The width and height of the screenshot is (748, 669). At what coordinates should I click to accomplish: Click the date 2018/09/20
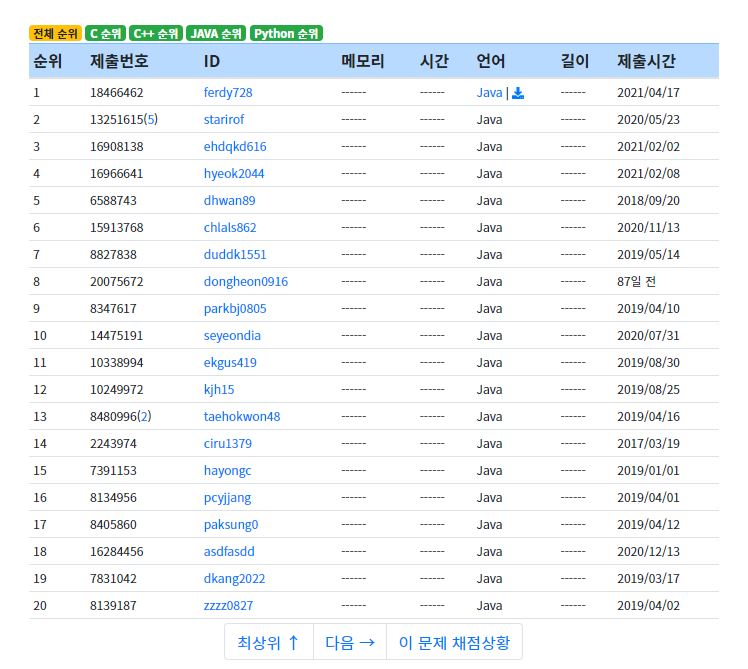coord(648,200)
